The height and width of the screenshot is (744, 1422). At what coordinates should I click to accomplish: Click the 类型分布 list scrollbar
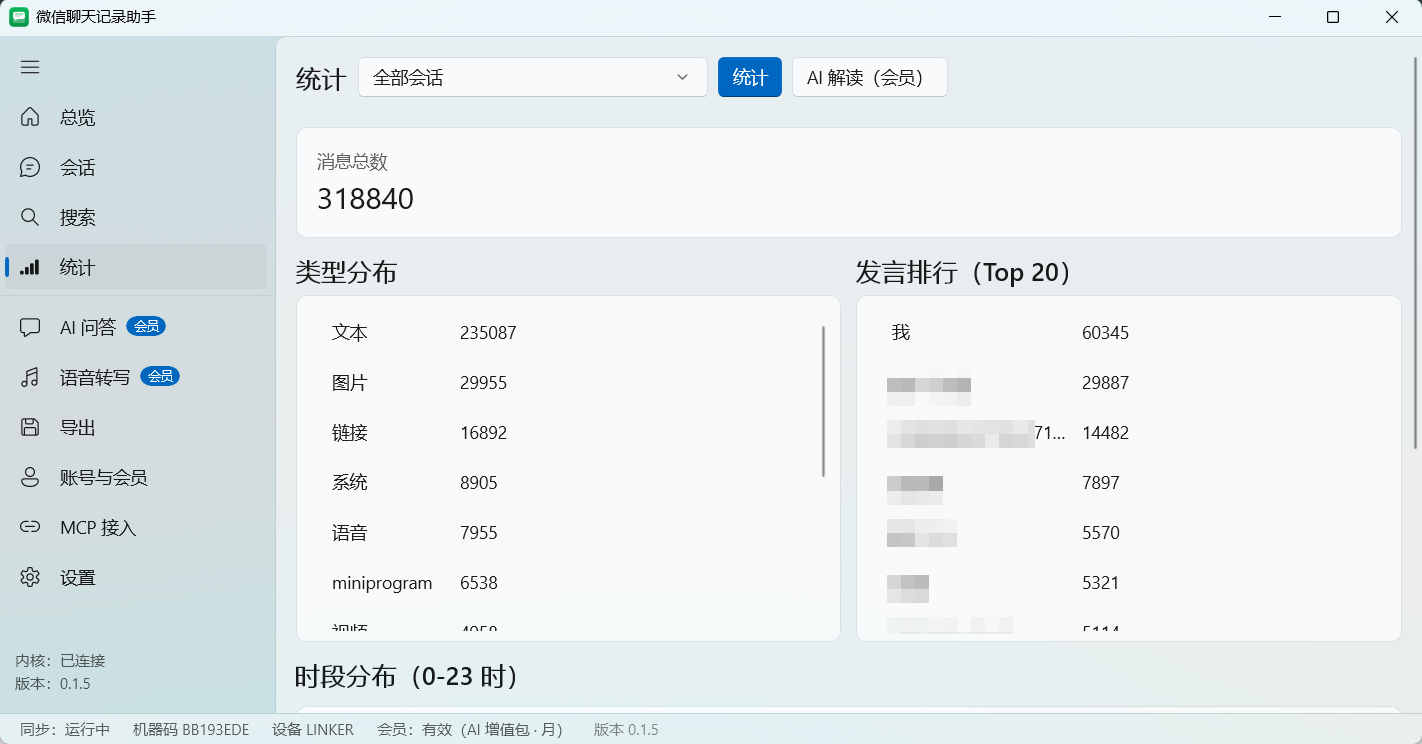pos(823,401)
